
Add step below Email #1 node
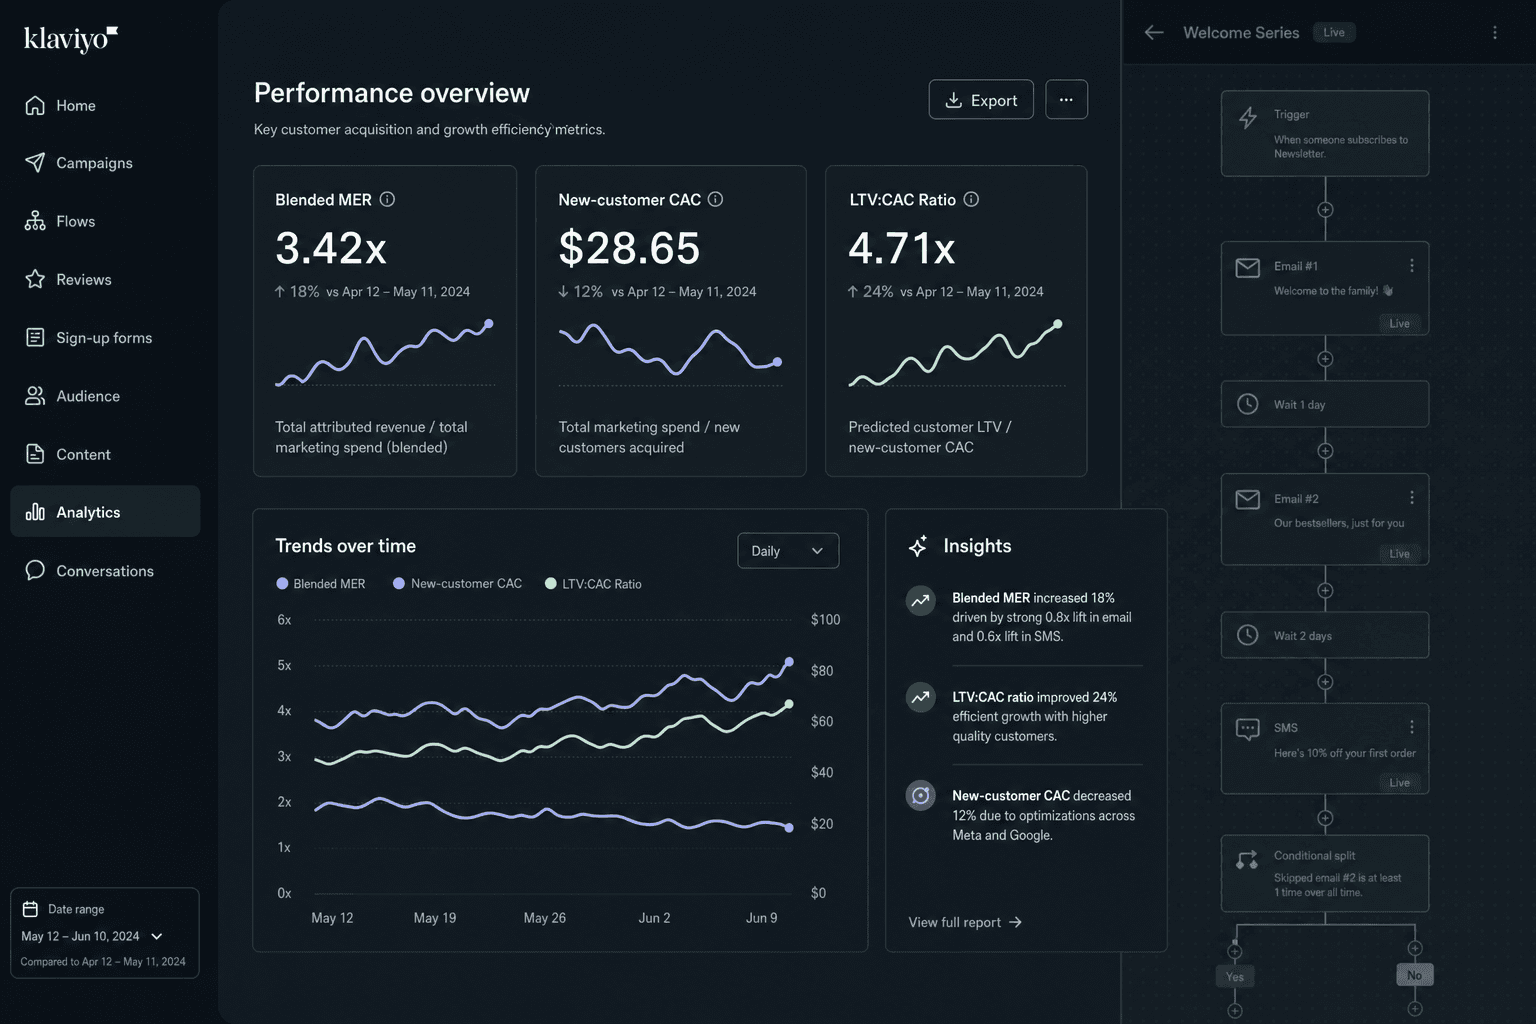1325,359
